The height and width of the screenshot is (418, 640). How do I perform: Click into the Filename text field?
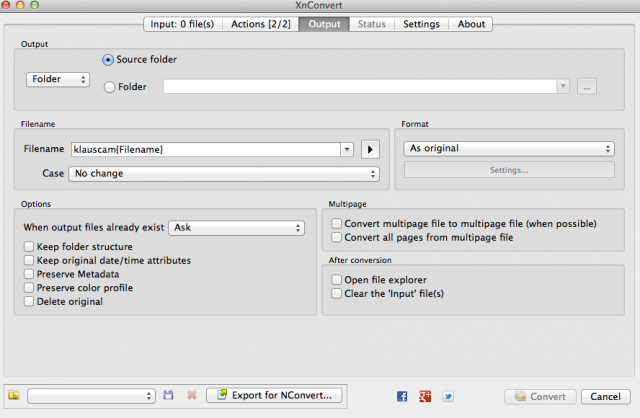click(x=206, y=149)
